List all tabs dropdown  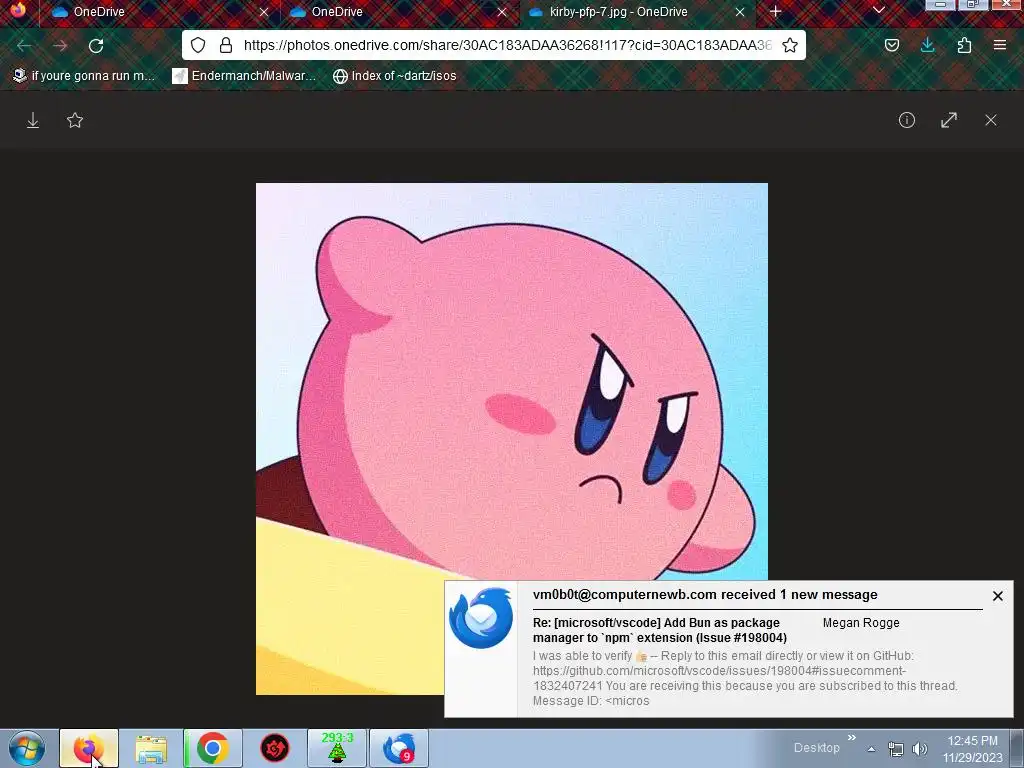(879, 10)
